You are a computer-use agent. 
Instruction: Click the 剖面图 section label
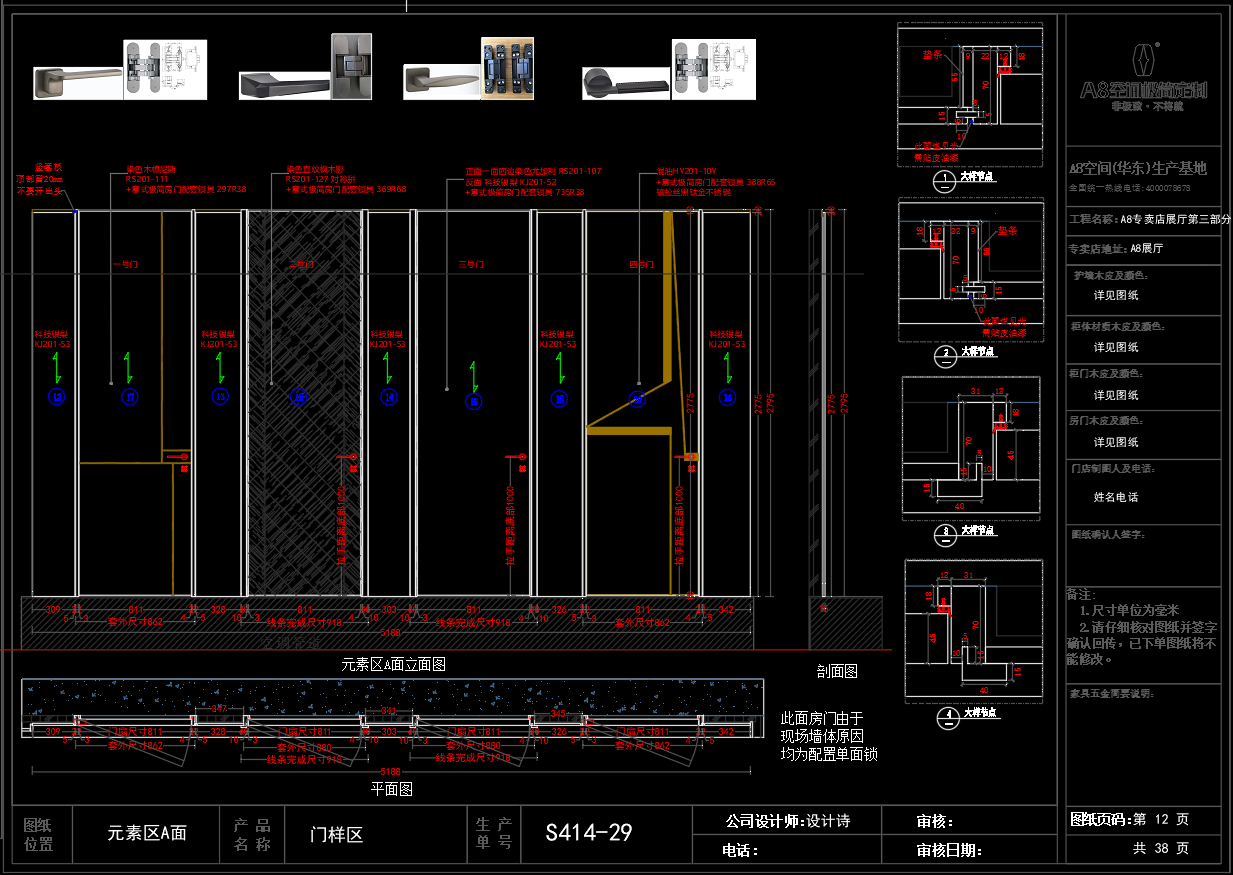(x=836, y=672)
